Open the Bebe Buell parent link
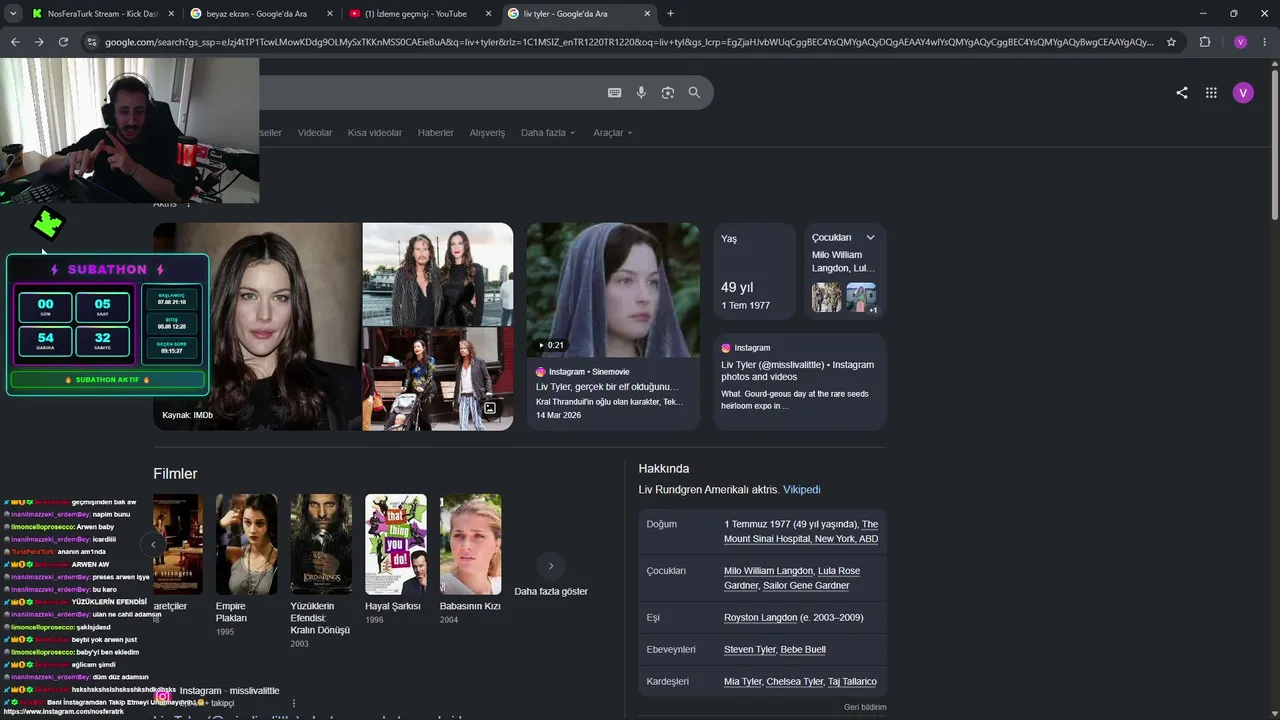The image size is (1280, 720). coord(803,650)
